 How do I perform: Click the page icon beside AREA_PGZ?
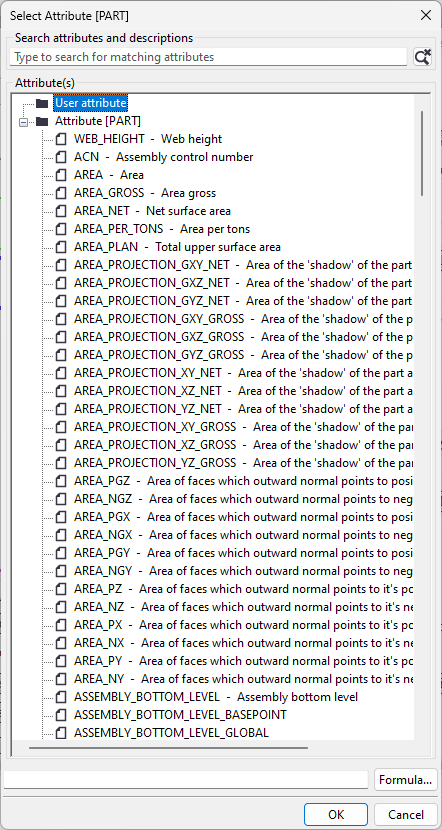[x=61, y=481]
